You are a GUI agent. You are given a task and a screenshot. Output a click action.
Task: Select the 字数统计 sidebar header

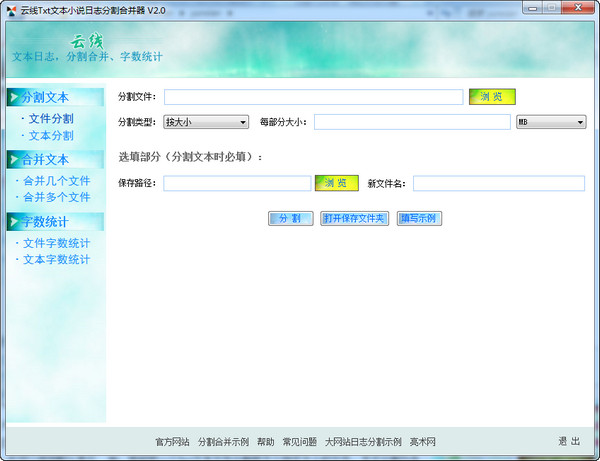(x=45, y=221)
